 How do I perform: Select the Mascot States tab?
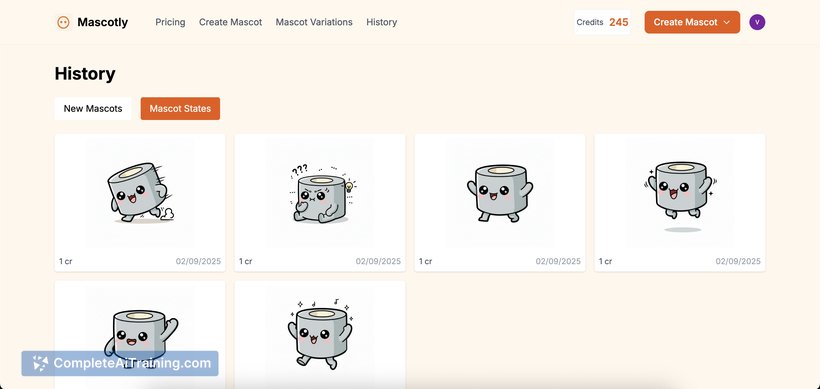180,109
